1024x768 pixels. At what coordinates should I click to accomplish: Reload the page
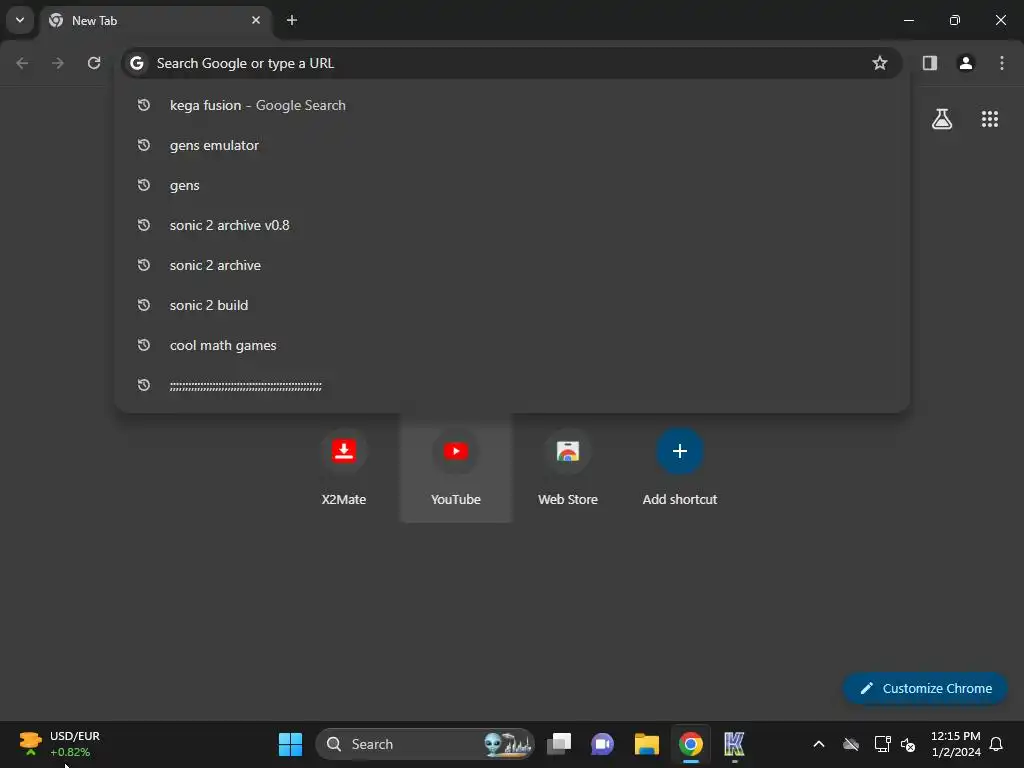tap(94, 63)
